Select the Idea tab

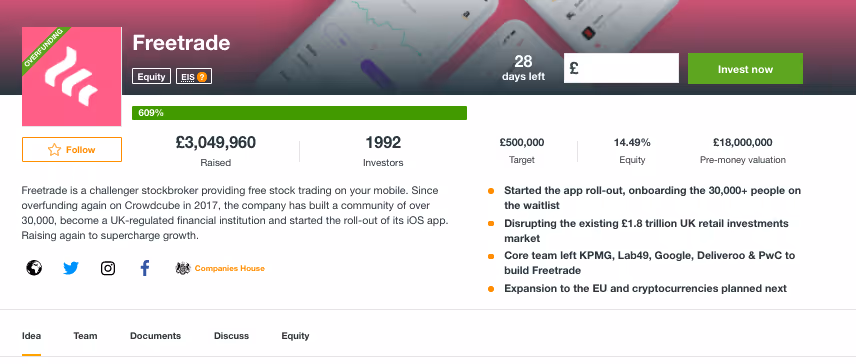pyautogui.click(x=31, y=336)
